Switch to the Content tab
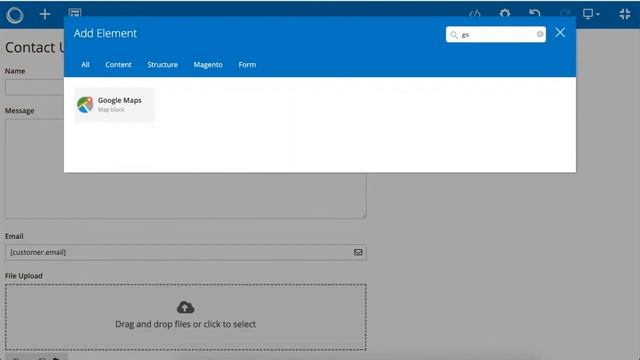The height and width of the screenshot is (360, 640). 118,64
